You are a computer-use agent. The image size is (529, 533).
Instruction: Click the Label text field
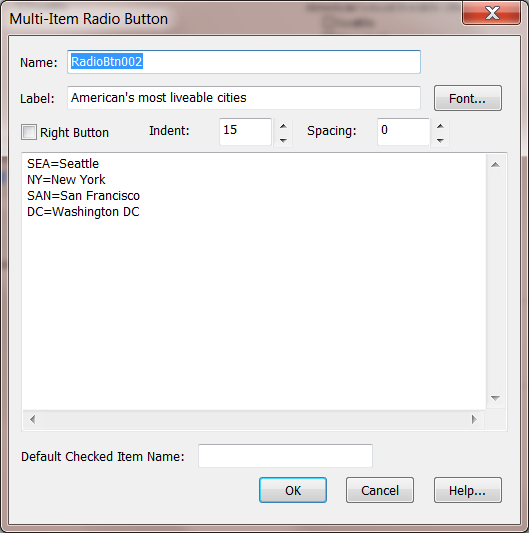click(x=244, y=98)
